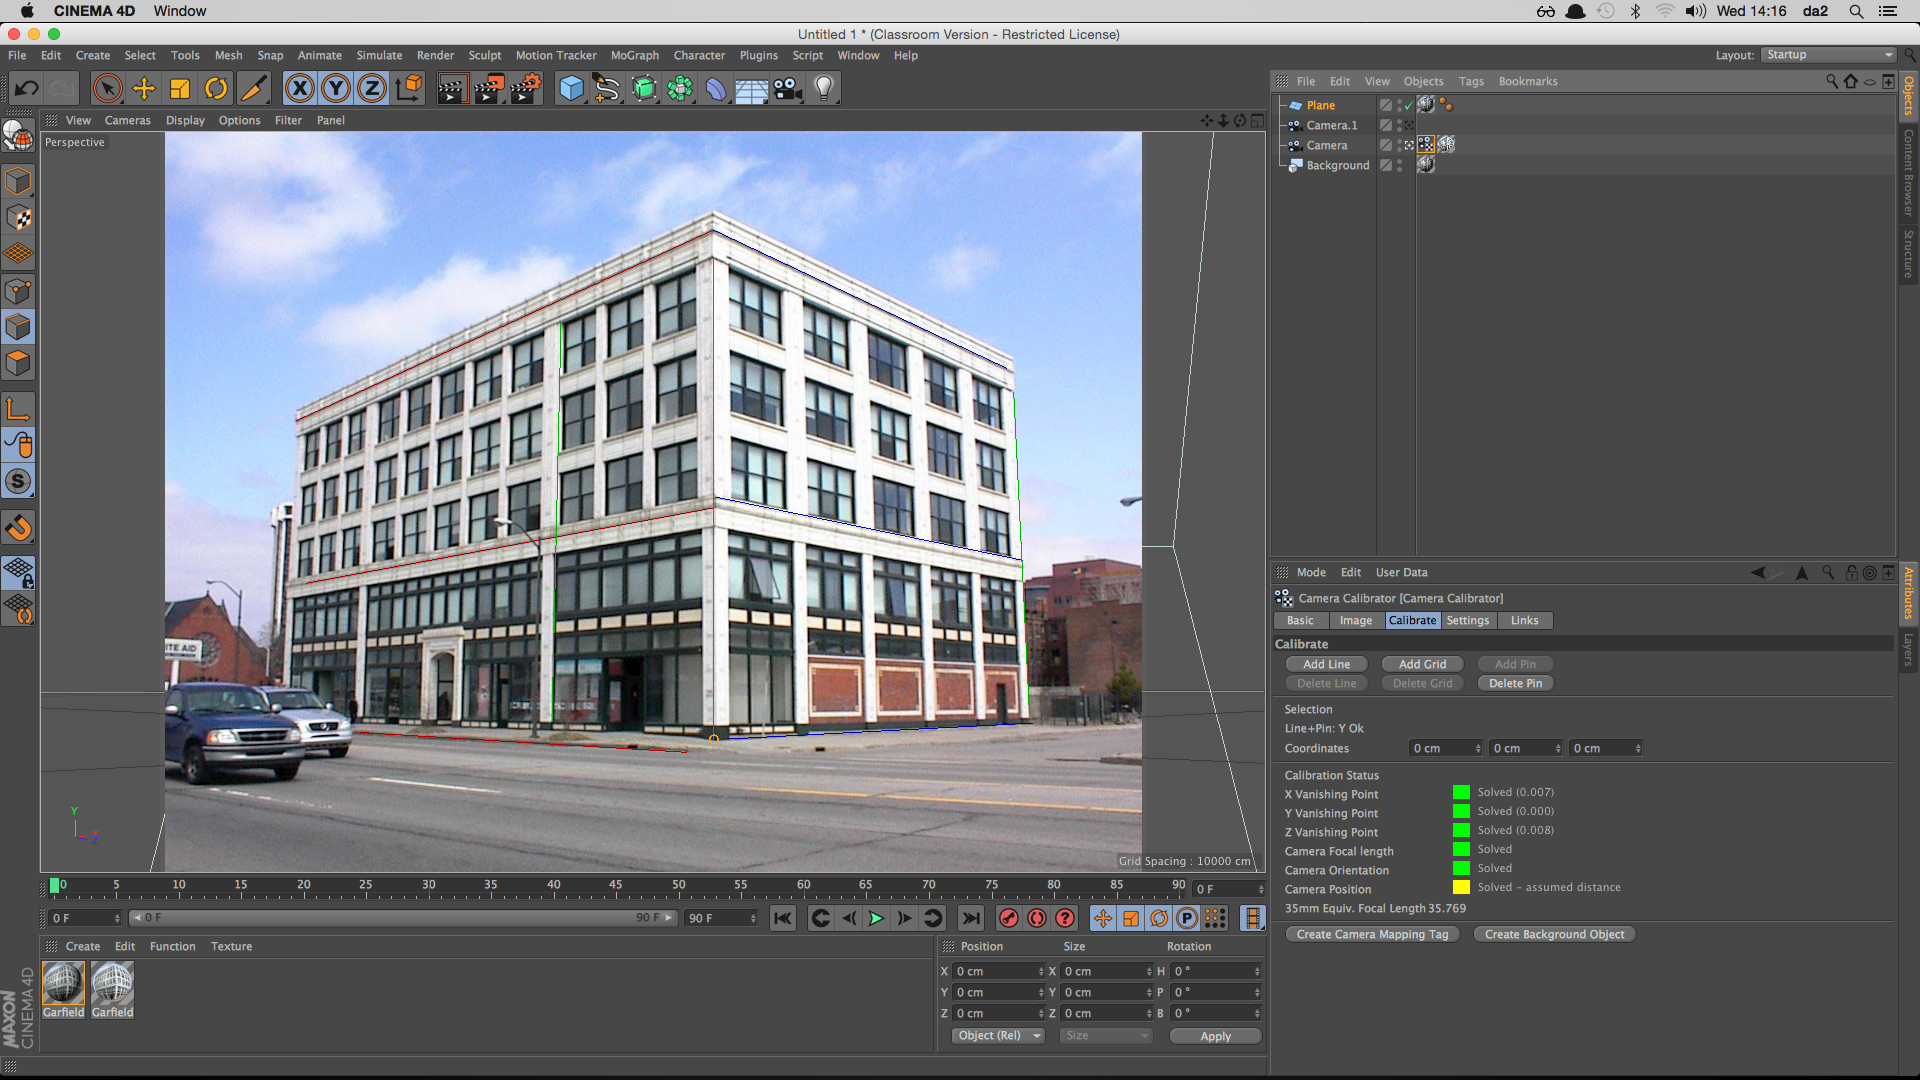
Task: Open the Object (Rel) coordinate dropdown
Action: pyautogui.click(x=998, y=1036)
